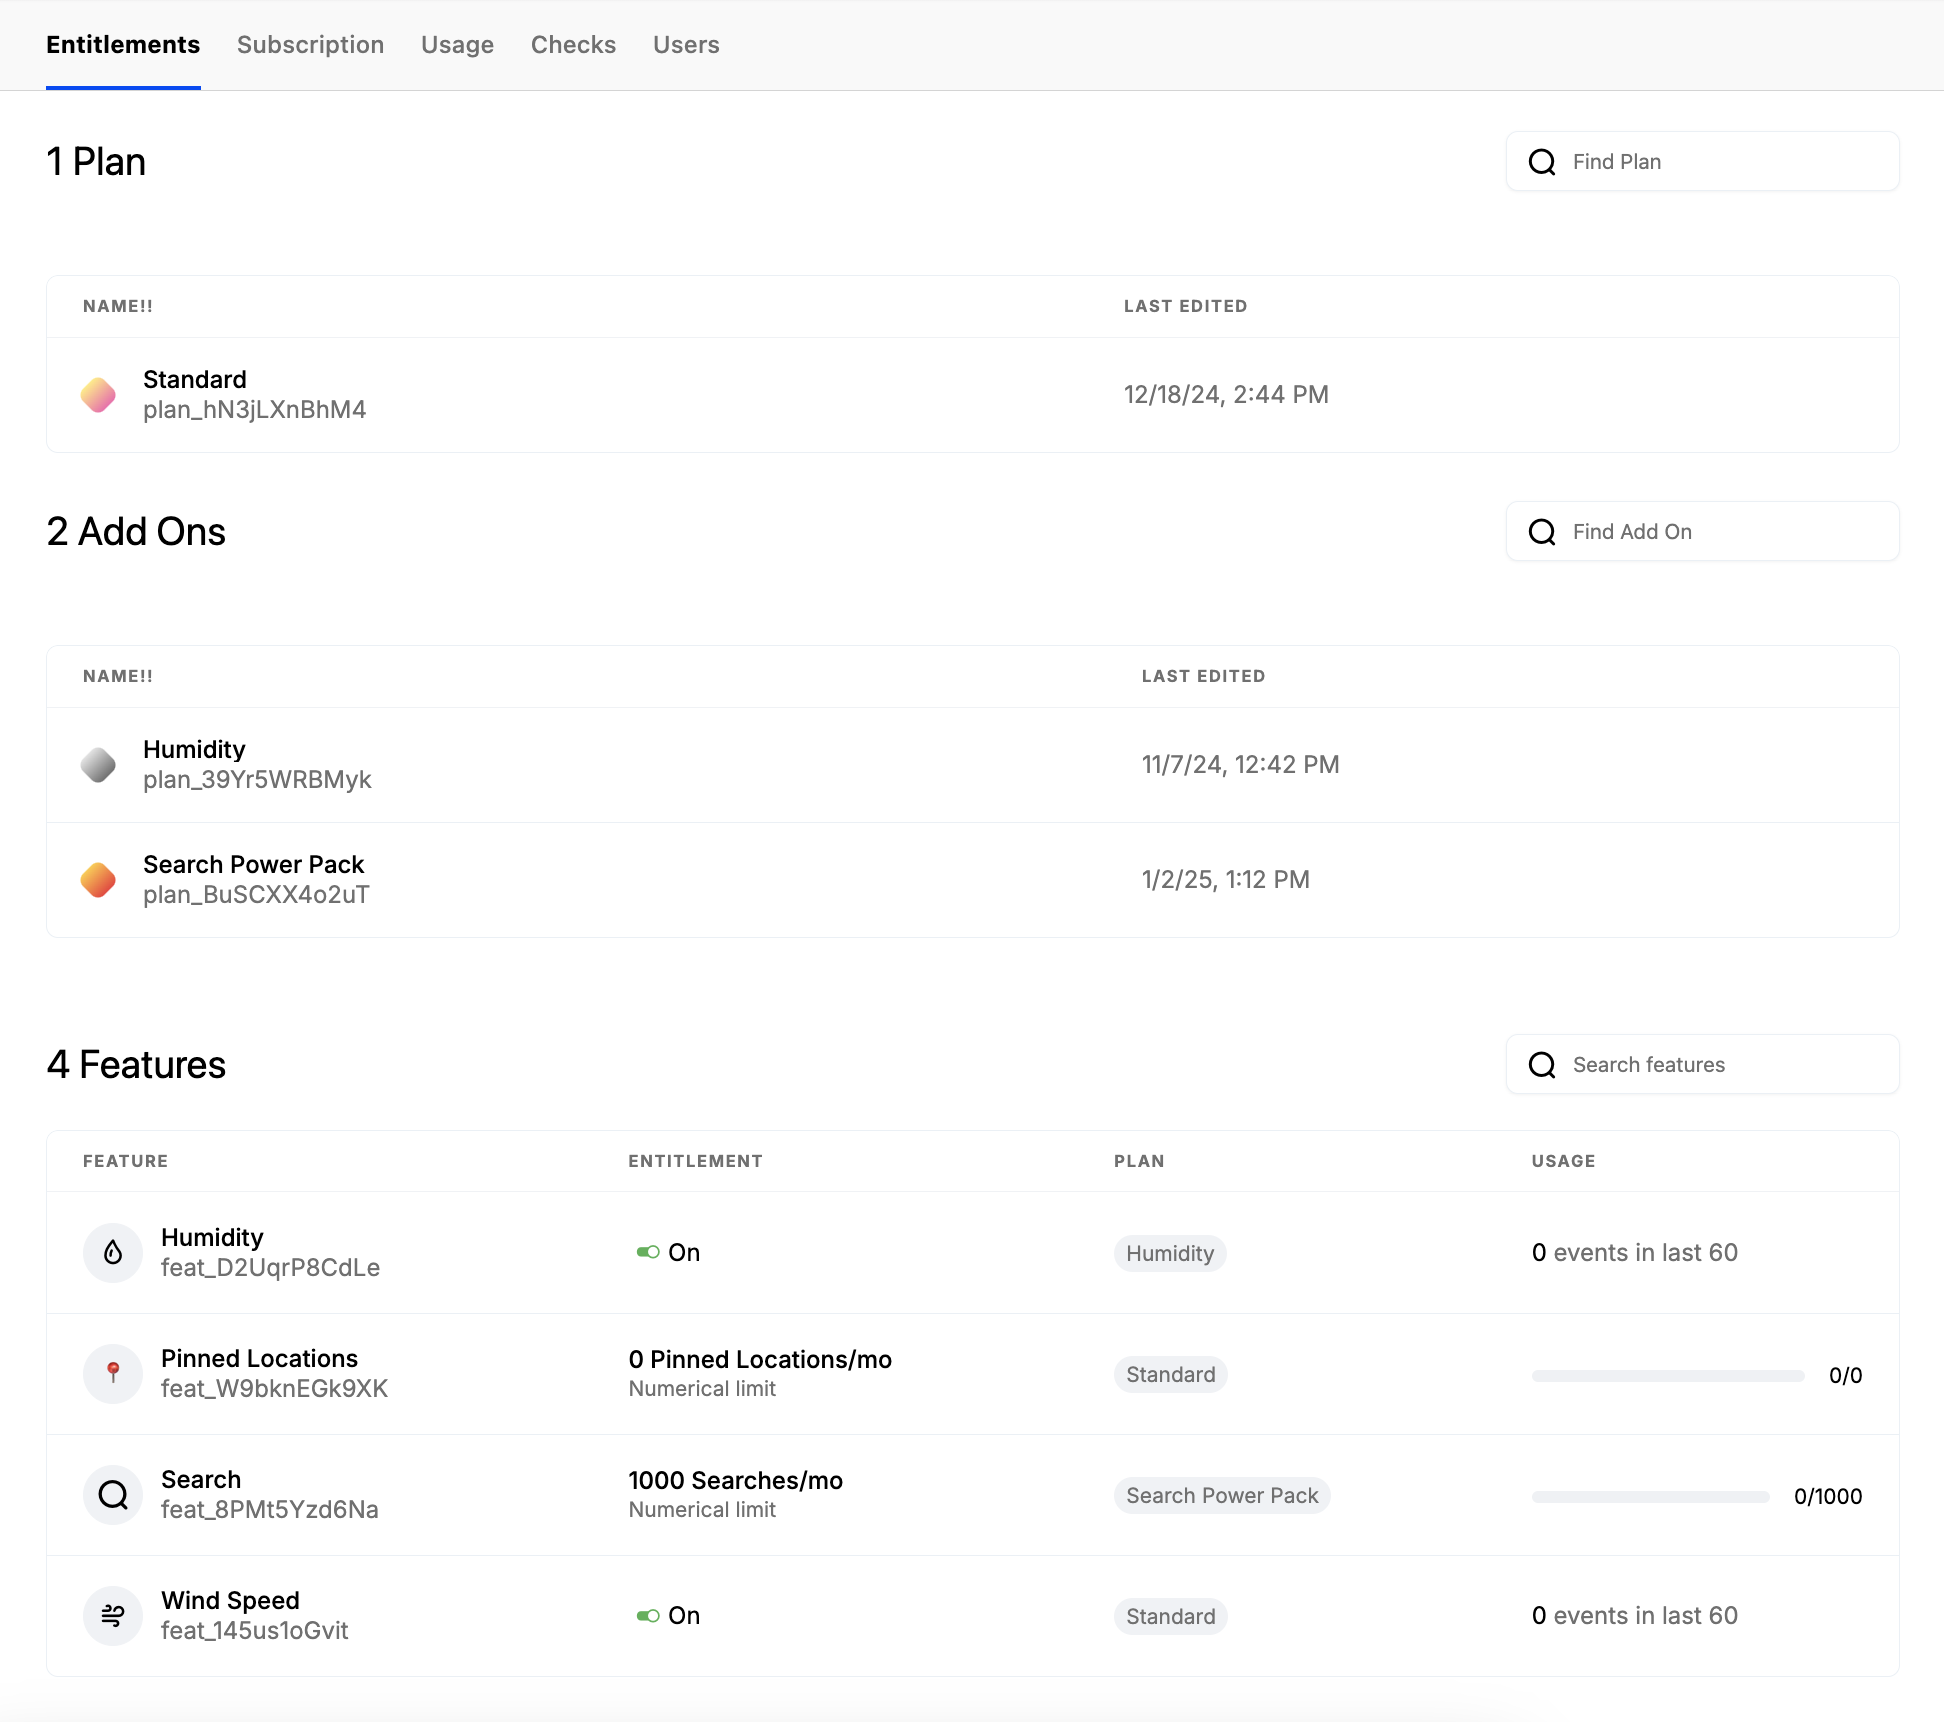Open the Checks tab
The image size is (1944, 1722).
573,45
